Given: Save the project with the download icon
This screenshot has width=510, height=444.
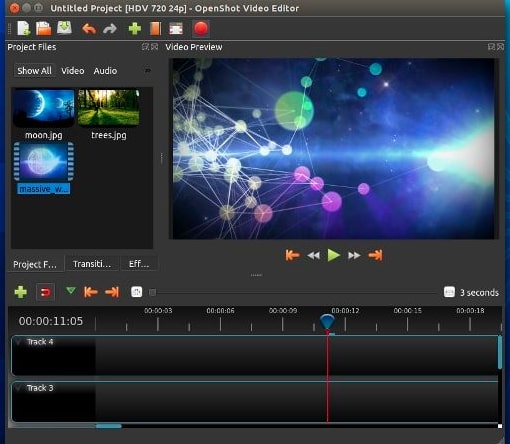Looking at the screenshot, I should [64, 28].
